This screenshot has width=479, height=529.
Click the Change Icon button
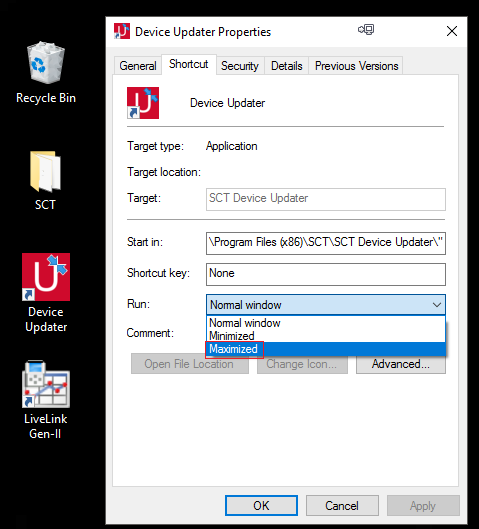click(302, 364)
